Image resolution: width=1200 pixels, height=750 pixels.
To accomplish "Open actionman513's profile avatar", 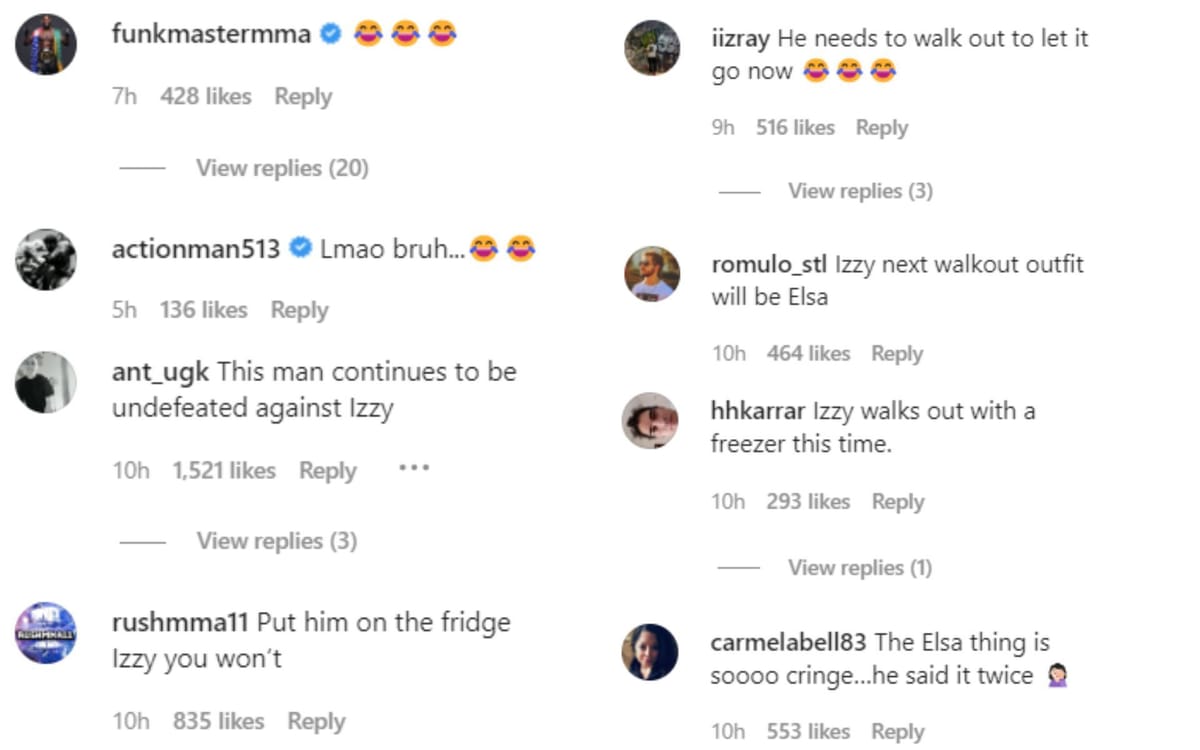I will [x=44, y=258].
